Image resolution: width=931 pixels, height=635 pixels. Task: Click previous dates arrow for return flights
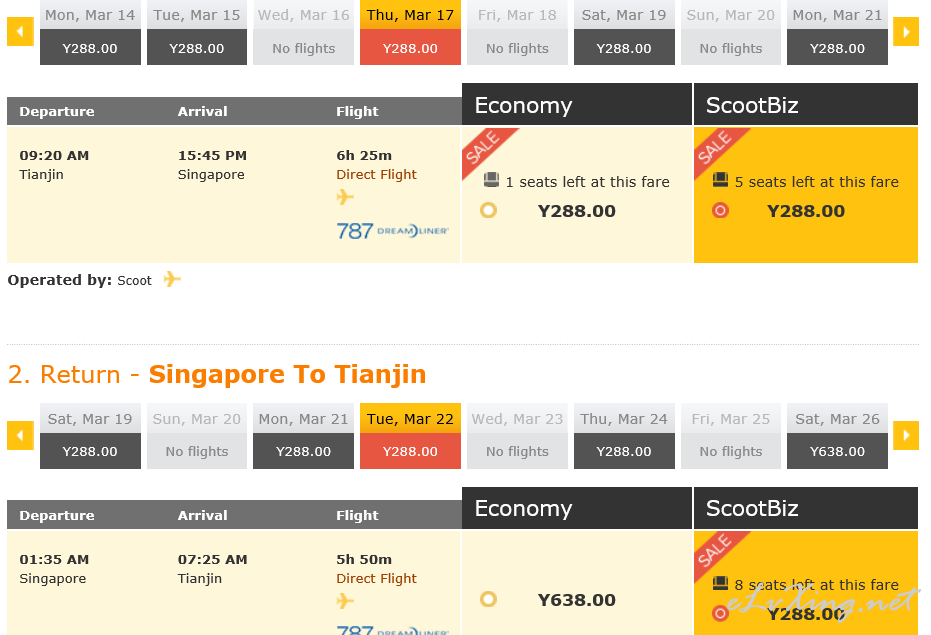coord(20,435)
